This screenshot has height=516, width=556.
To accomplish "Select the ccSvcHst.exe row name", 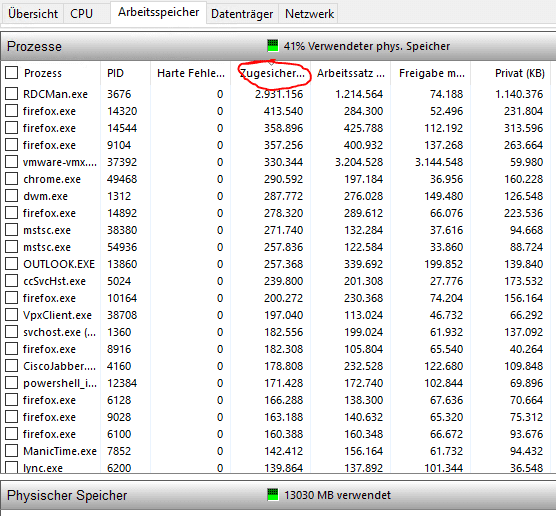I will (54, 281).
